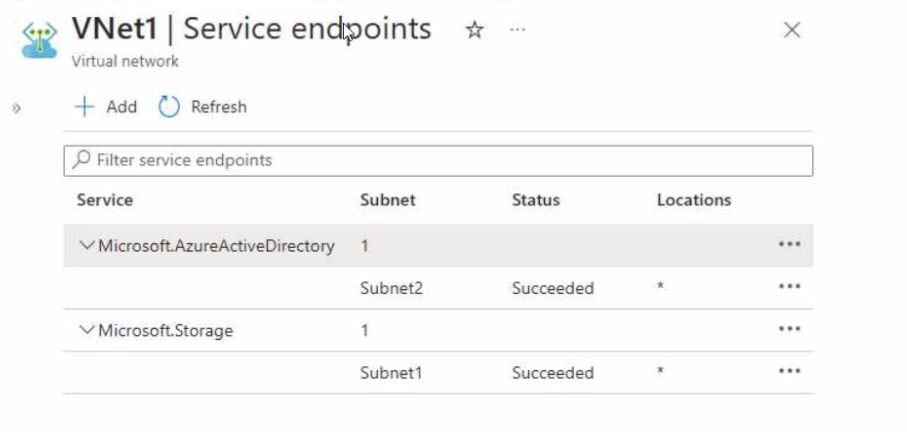Click into Filter service endpoints box

pyautogui.click(x=438, y=160)
